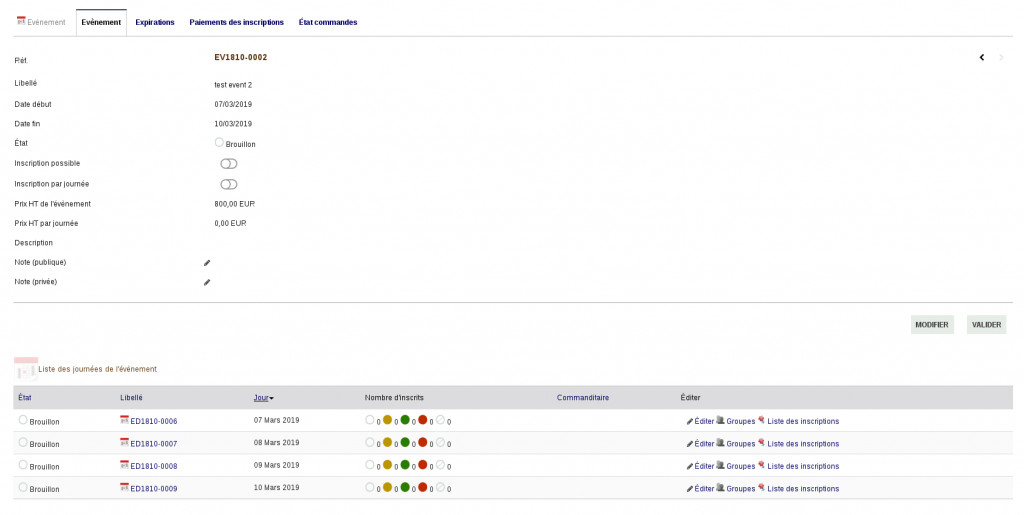Toggle Inscription par journée switch
The width and height of the screenshot is (1024, 515).
(x=229, y=184)
